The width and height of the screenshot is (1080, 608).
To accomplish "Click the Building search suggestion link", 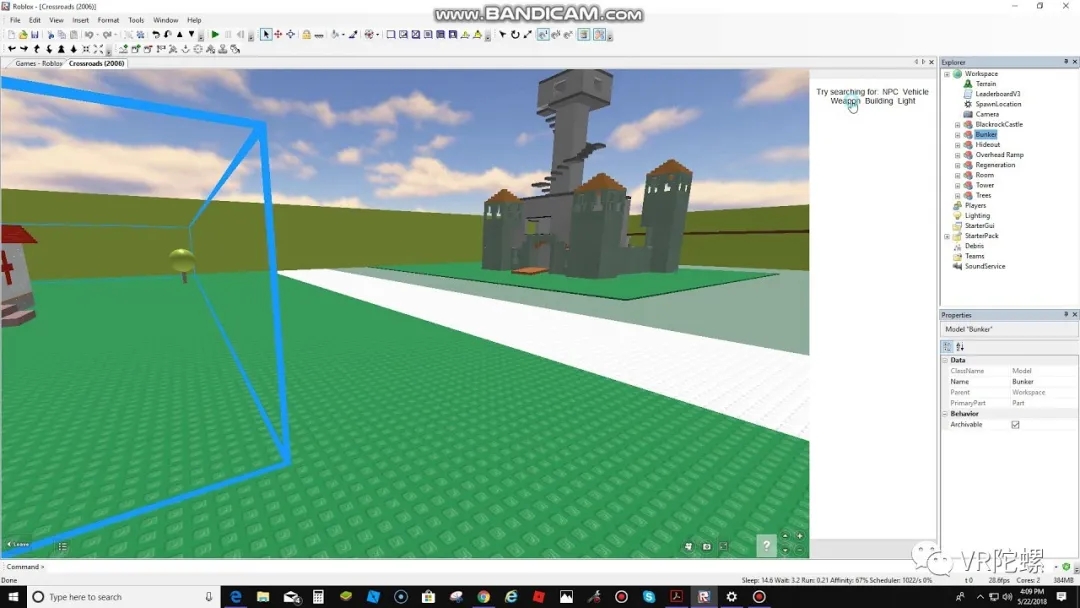I will click(x=879, y=101).
